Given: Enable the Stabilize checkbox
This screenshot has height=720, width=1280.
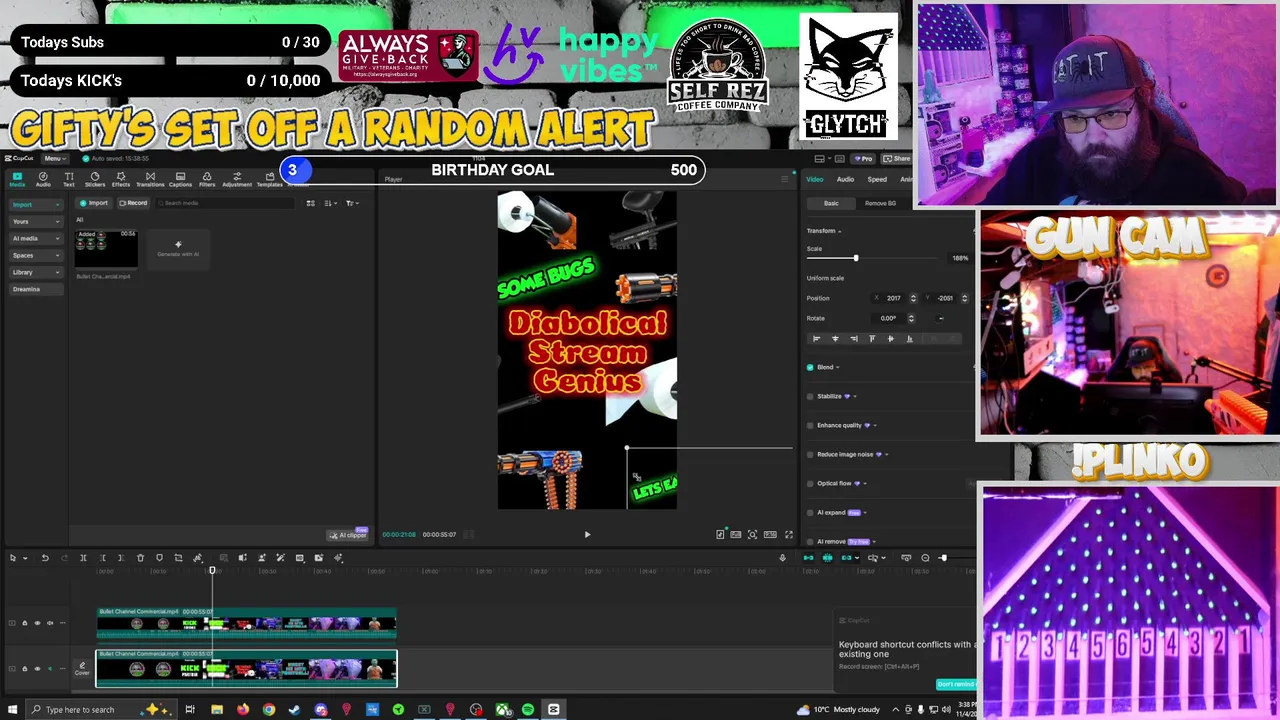Looking at the screenshot, I should pyautogui.click(x=810, y=396).
